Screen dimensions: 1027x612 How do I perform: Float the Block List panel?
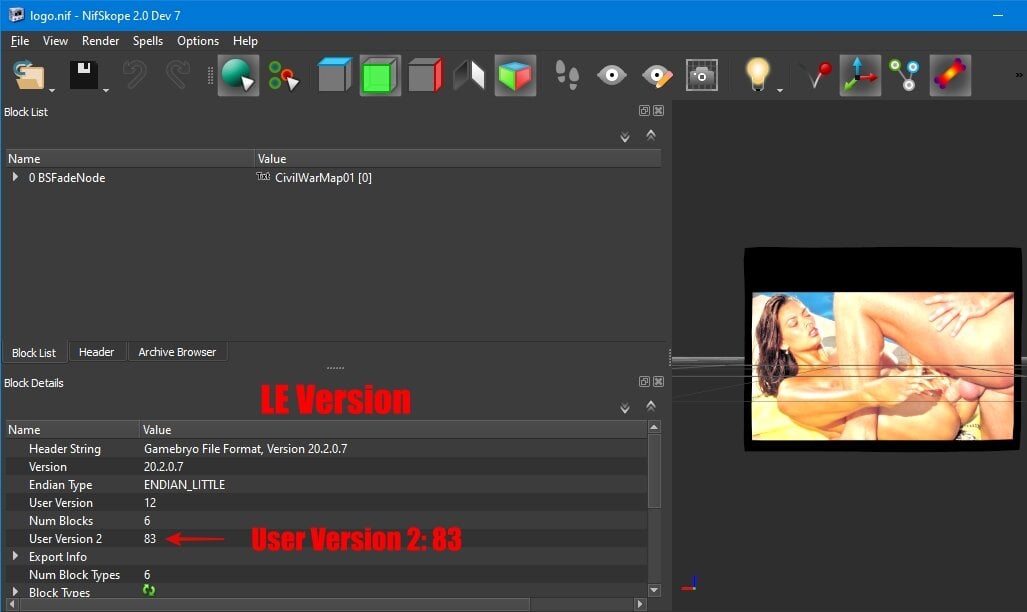pos(644,110)
